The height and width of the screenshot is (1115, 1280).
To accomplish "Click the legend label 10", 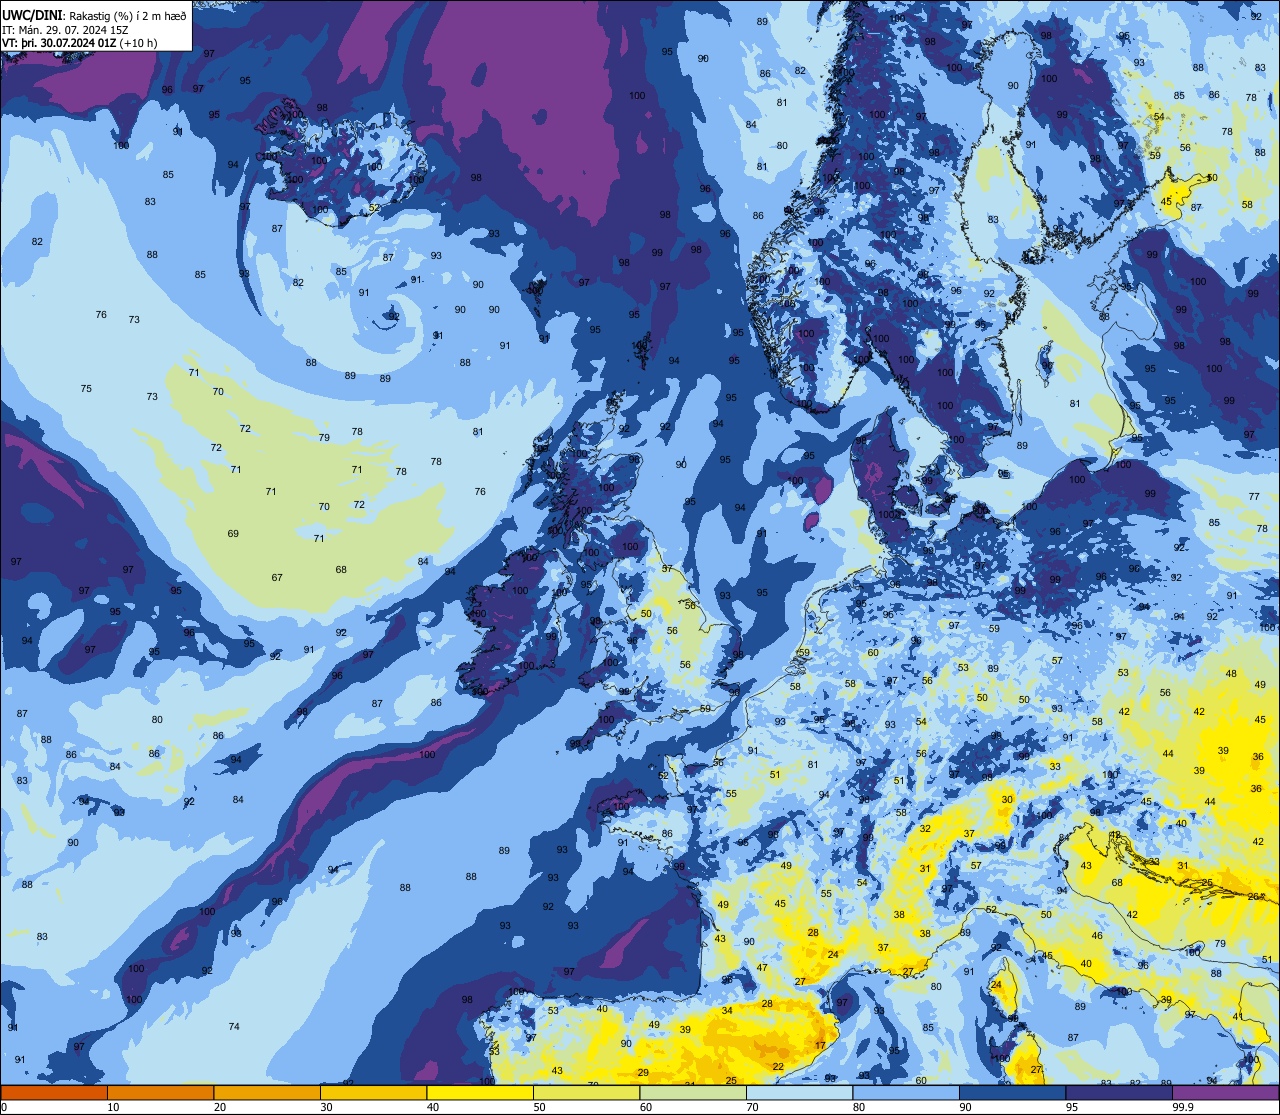I will click(x=113, y=1107).
